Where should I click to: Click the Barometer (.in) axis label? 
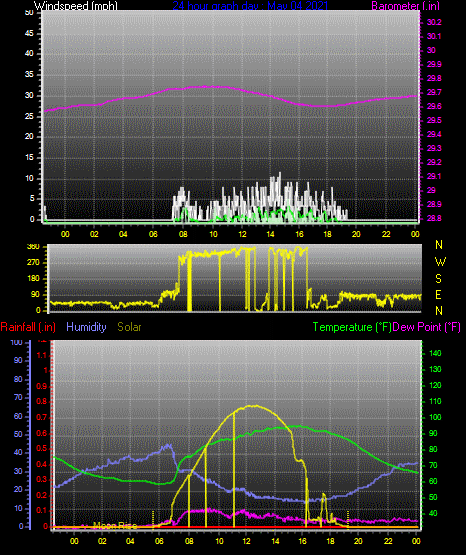(x=405, y=6)
